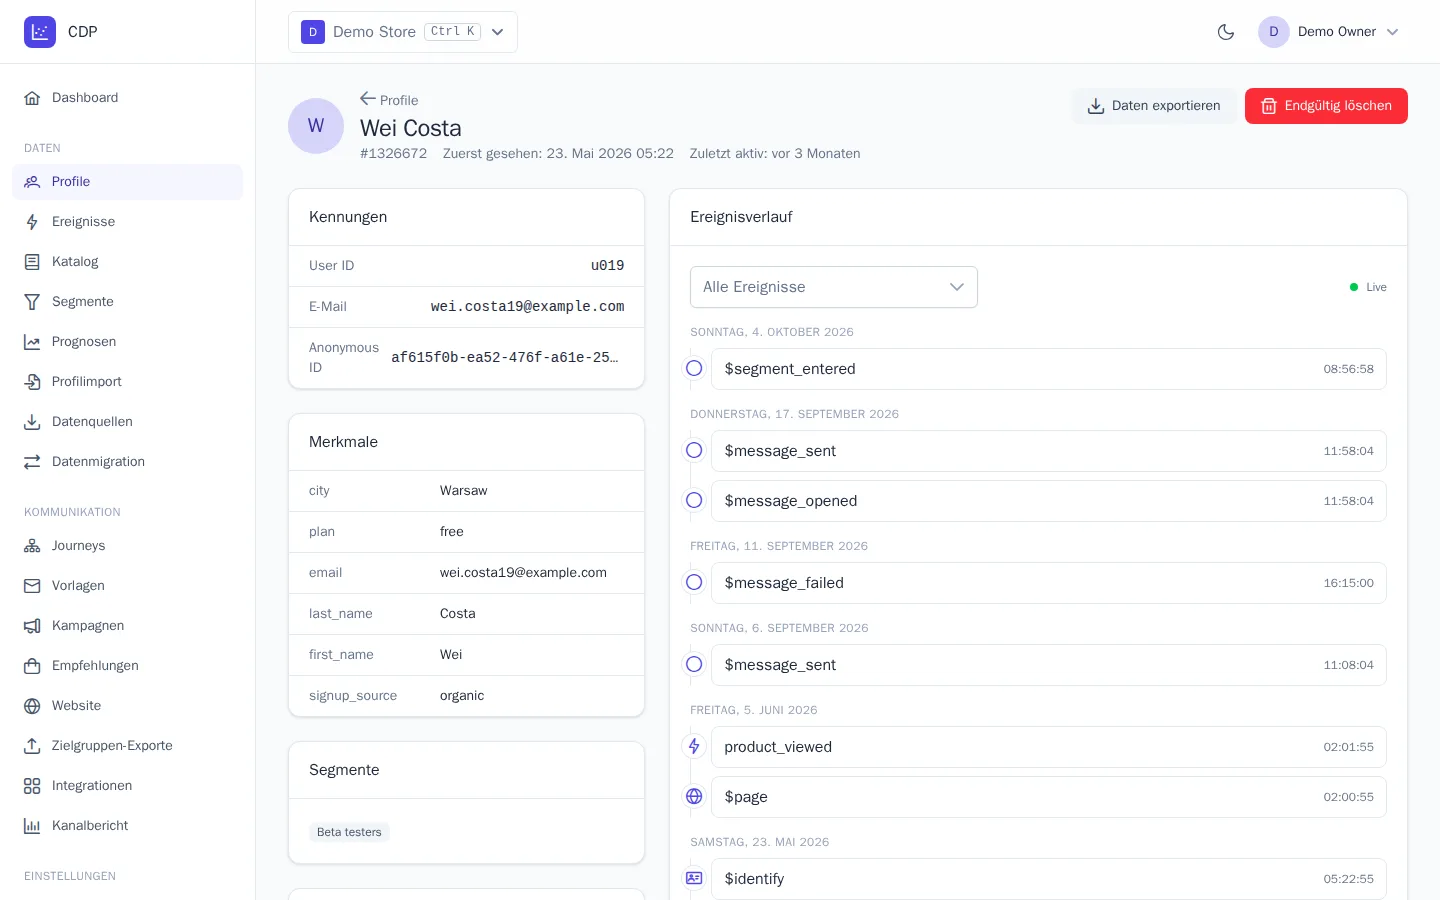Viewport: 1440px width, 900px height.
Task: Select the $segment_entered timeline circle marker
Action: click(x=694, y=369)
